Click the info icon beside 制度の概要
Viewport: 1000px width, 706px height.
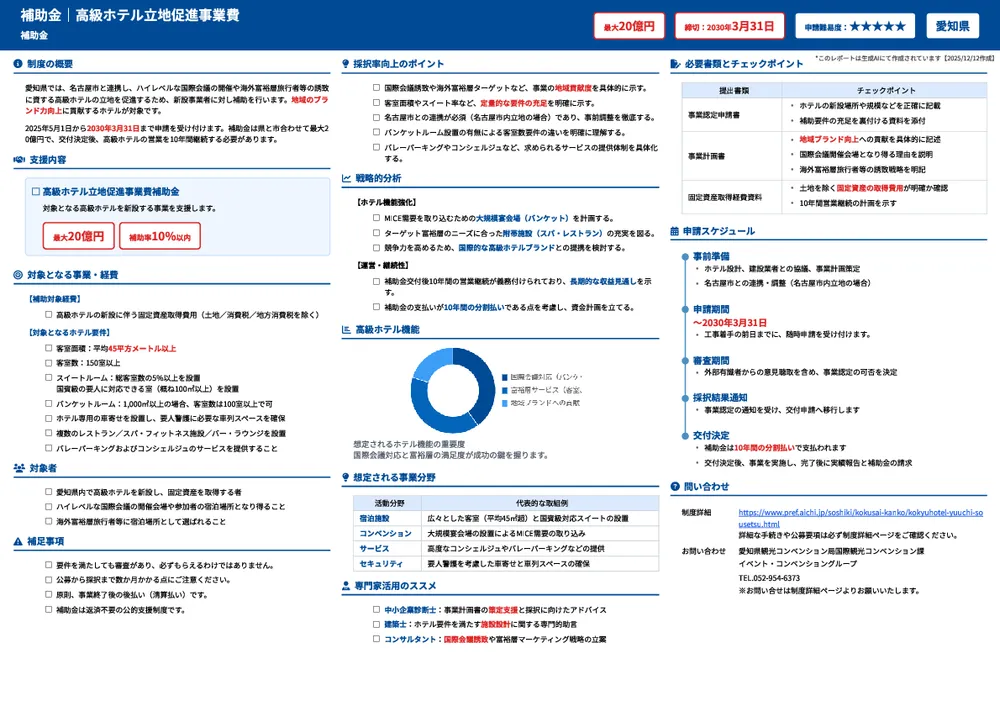18,64
